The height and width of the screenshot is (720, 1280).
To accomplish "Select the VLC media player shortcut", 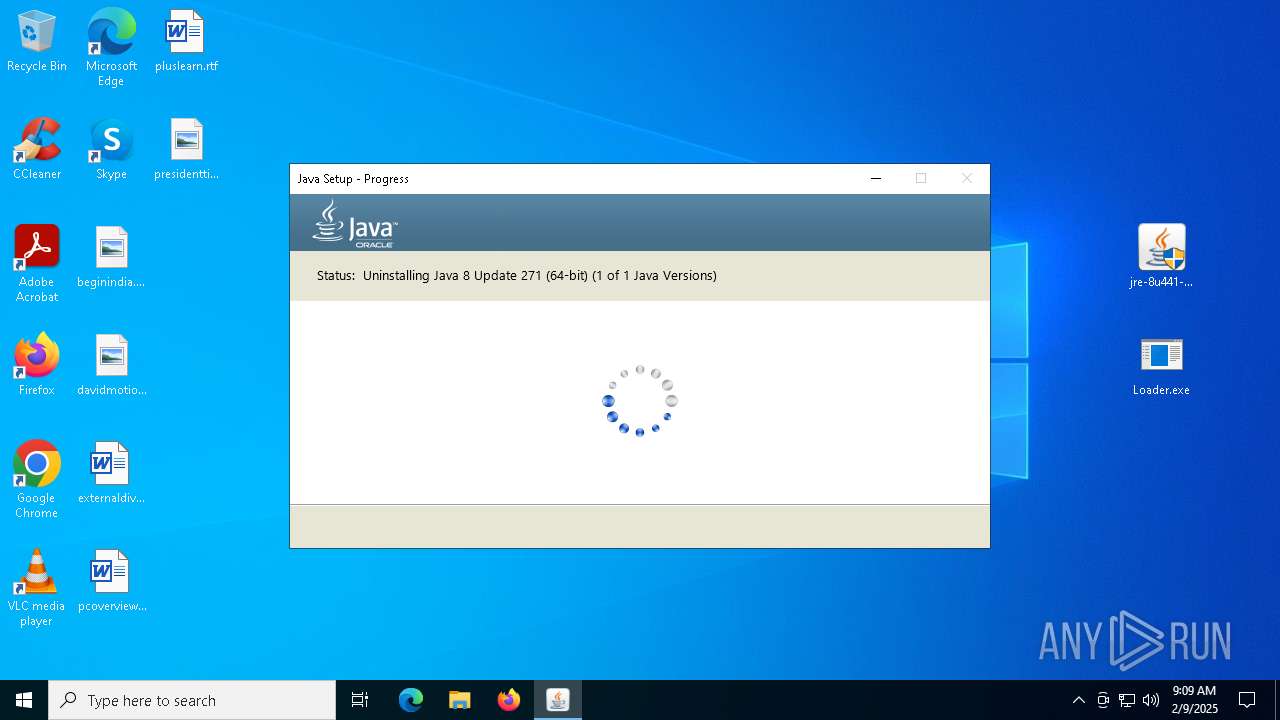I will click(x=36, y=588).
